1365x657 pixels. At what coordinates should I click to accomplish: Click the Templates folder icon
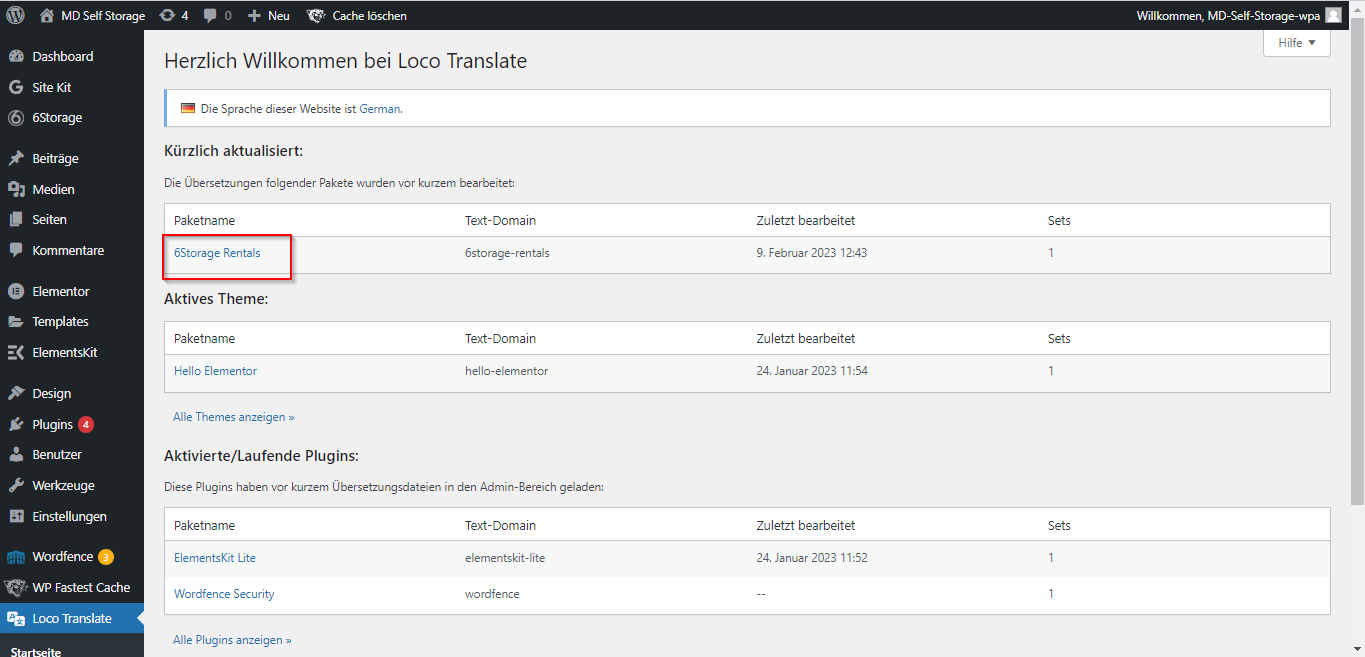16,321
